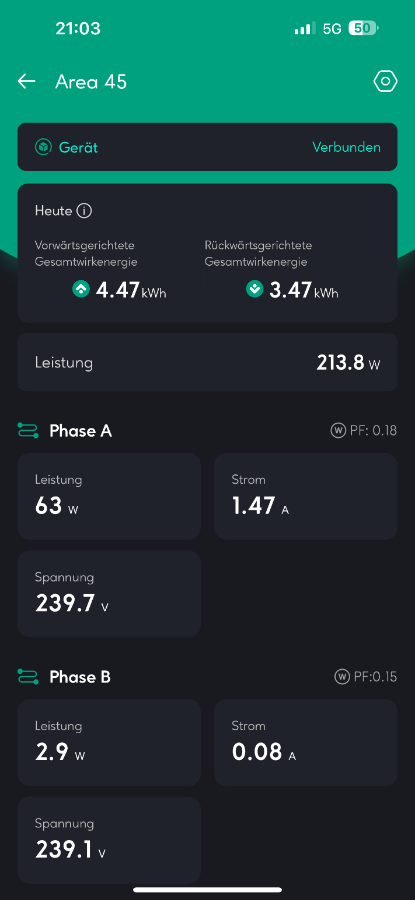This screenshot has height=900, width=415.
Task: Select the total Leistung 213.8 W row
Action: (x=207, y=362)
